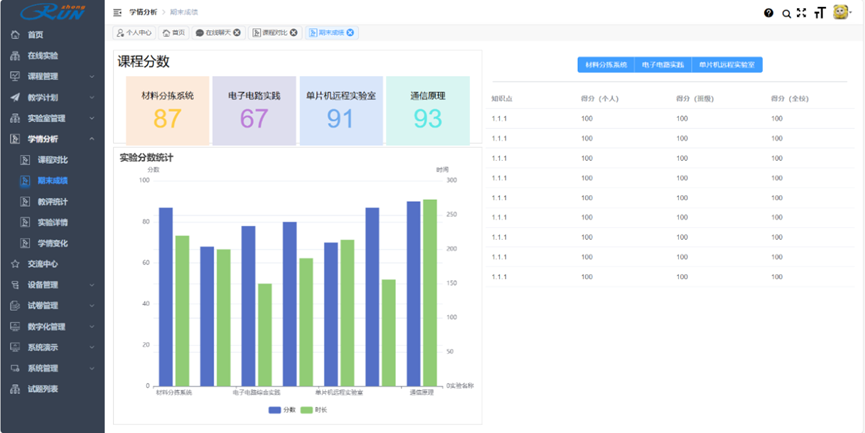Click the sidebar collapse hamburger icon
The image size is (865, 433).
click(117, 13)
